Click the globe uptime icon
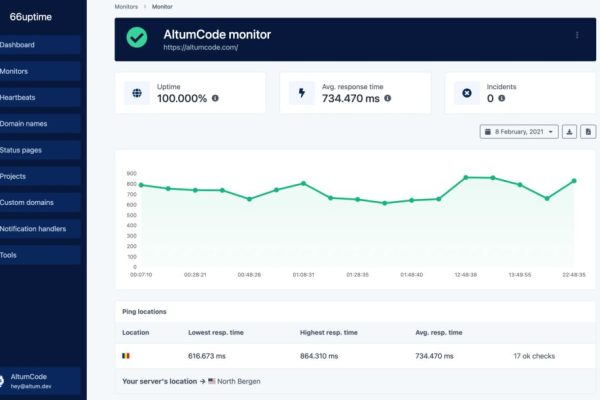 click(x=137, y=93)
